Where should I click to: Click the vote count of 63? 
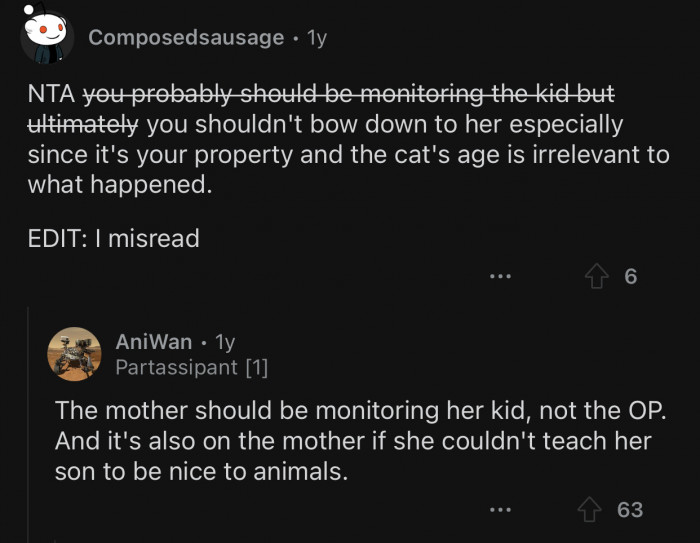point(630,510)
